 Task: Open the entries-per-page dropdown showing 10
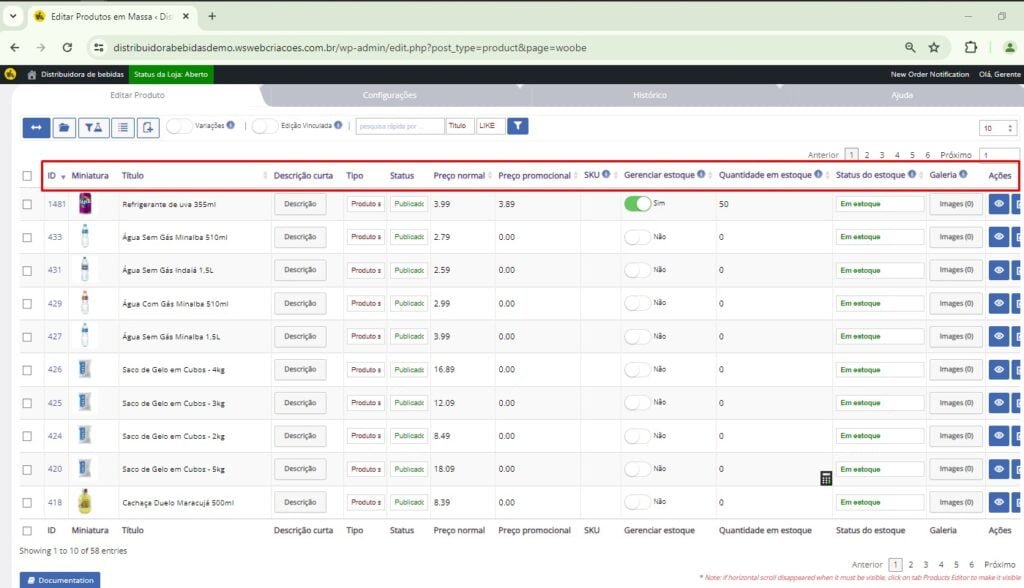[998, 128]
